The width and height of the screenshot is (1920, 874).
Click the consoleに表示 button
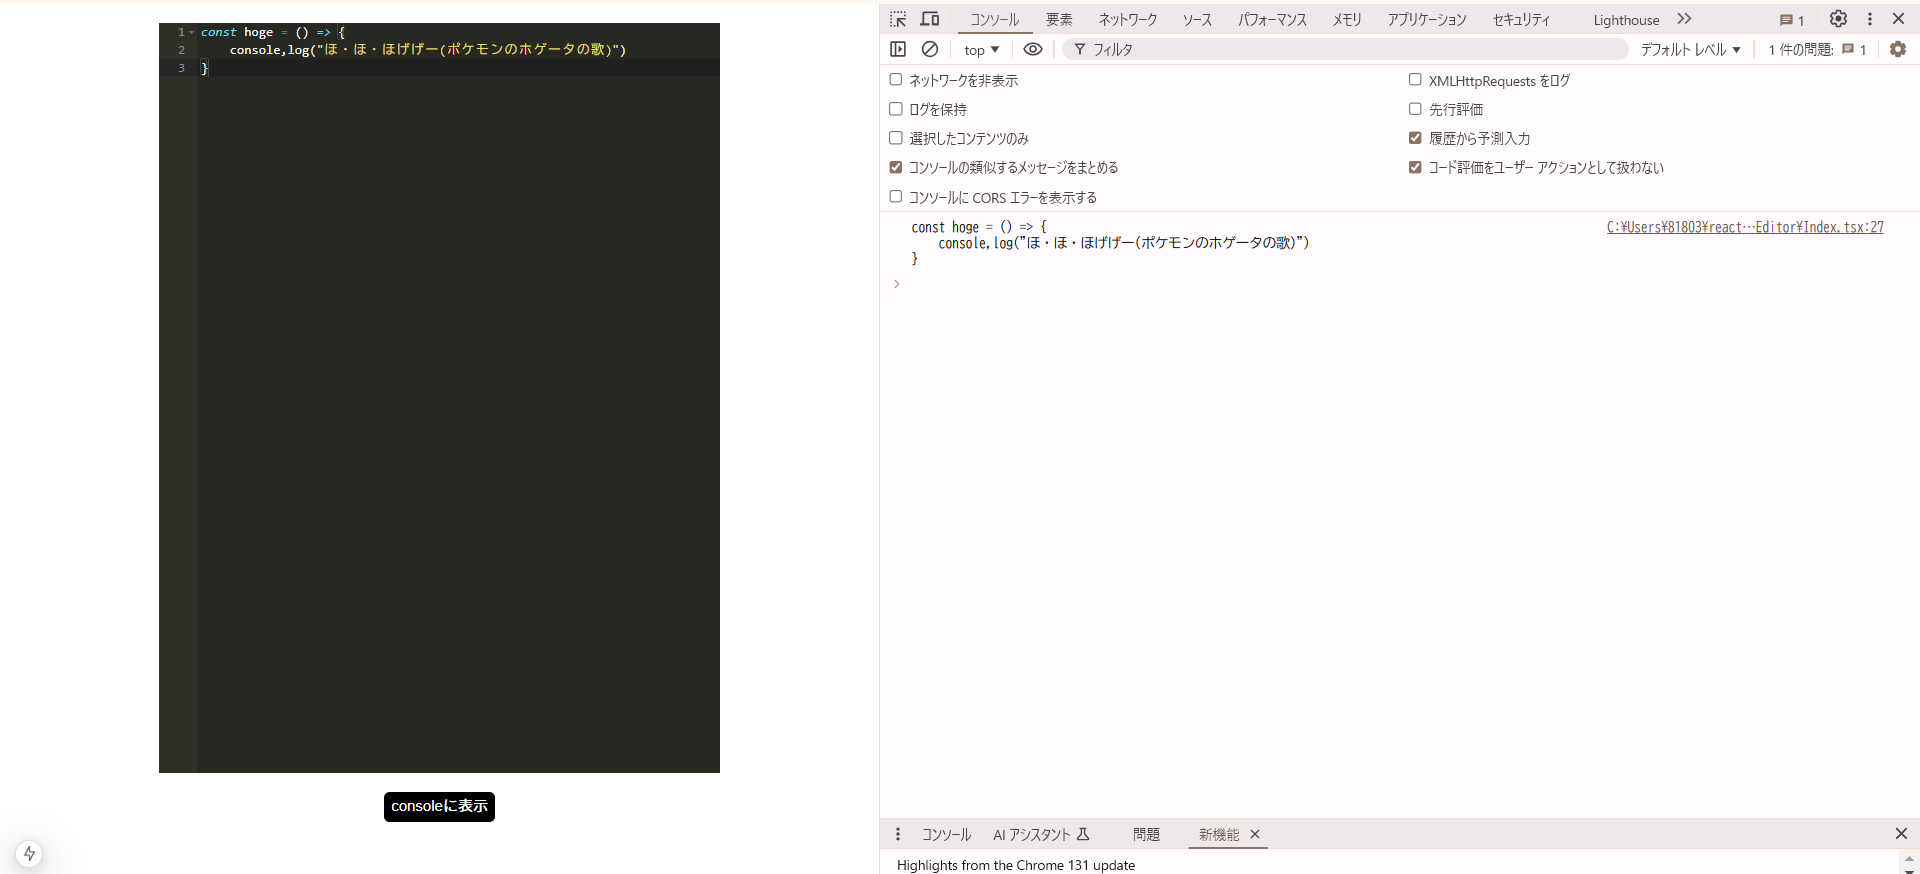point(439,806)
